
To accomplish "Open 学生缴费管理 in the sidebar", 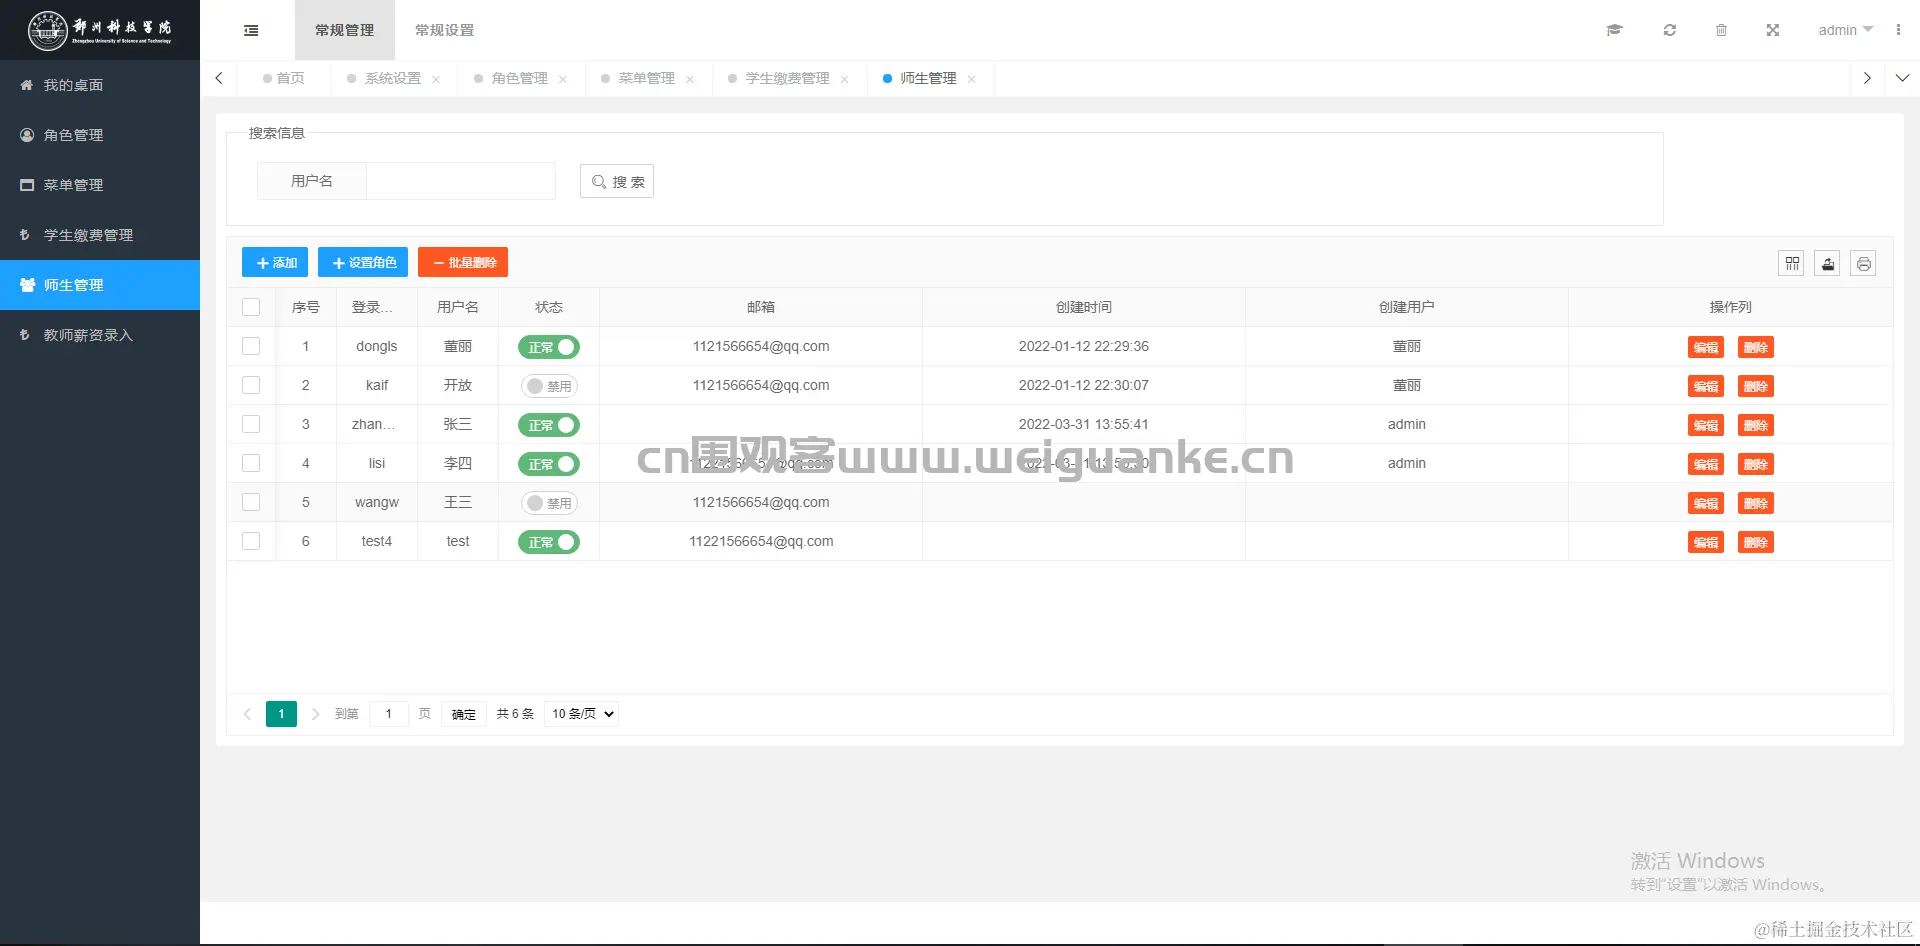I will [100, 235].
